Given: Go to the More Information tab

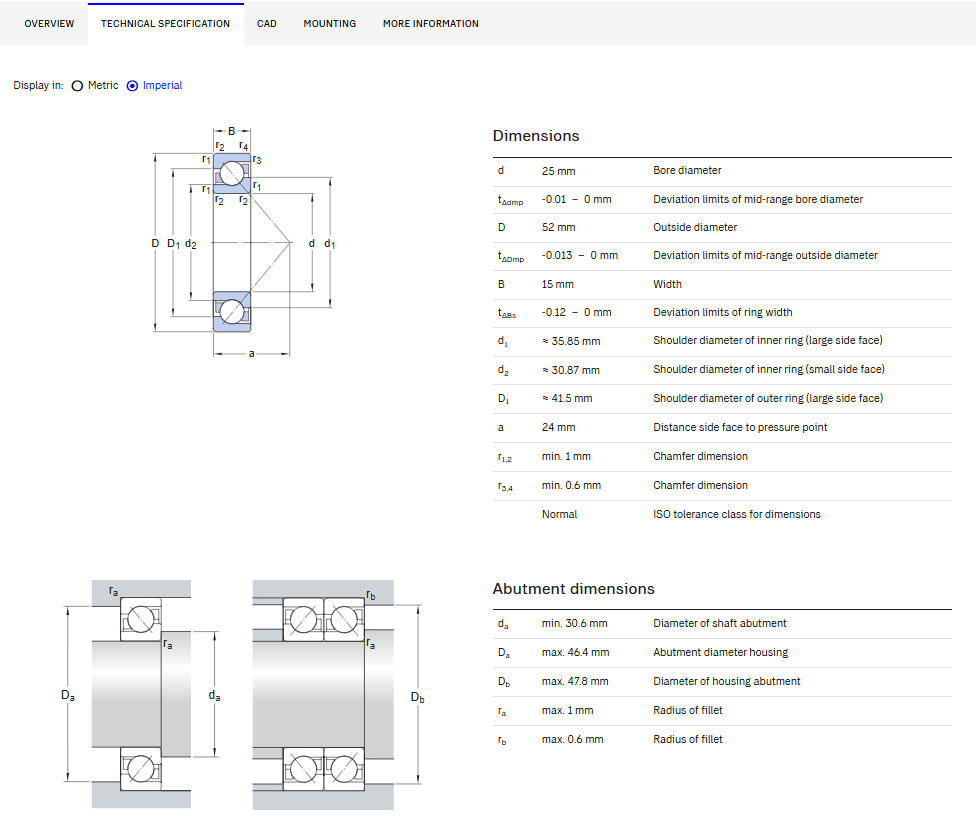Looking at the screenshot, I should (431, 24).
